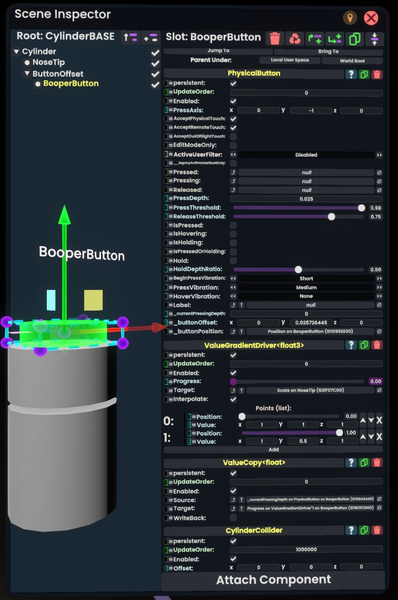Move gradient point 0 down
Viewport: 398px width, 600px height.
tap(371, 421)
